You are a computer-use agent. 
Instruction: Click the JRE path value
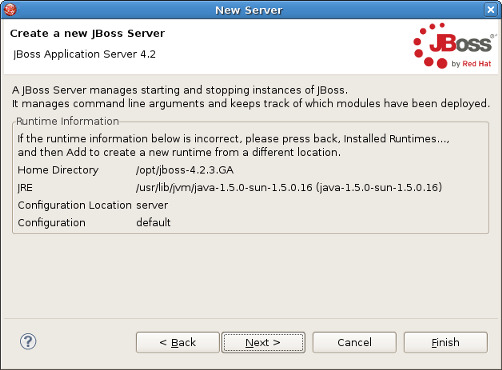(x=289, y=188)
